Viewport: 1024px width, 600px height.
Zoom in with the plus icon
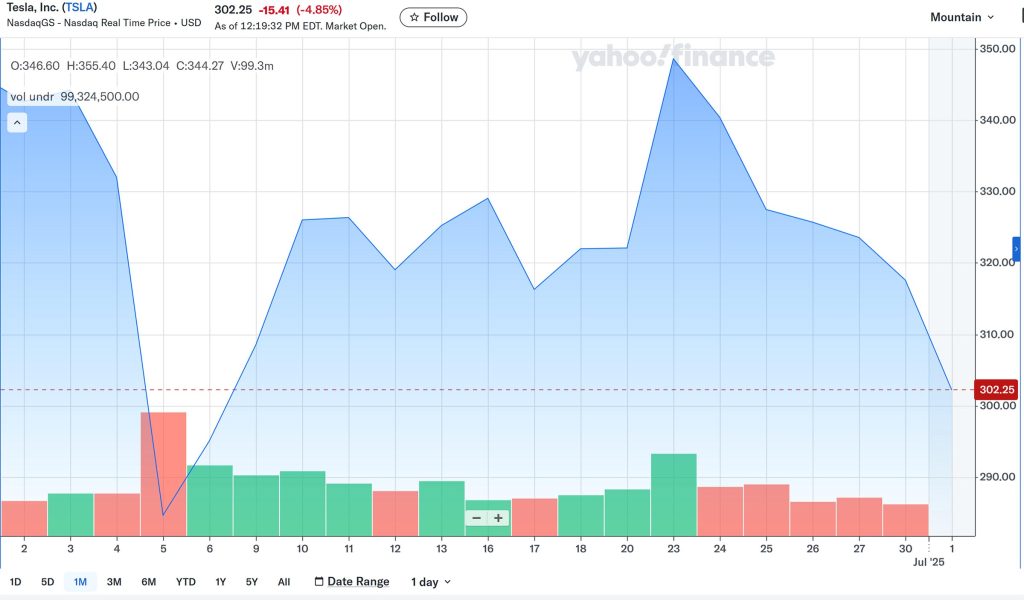click(x=498, y=518)
